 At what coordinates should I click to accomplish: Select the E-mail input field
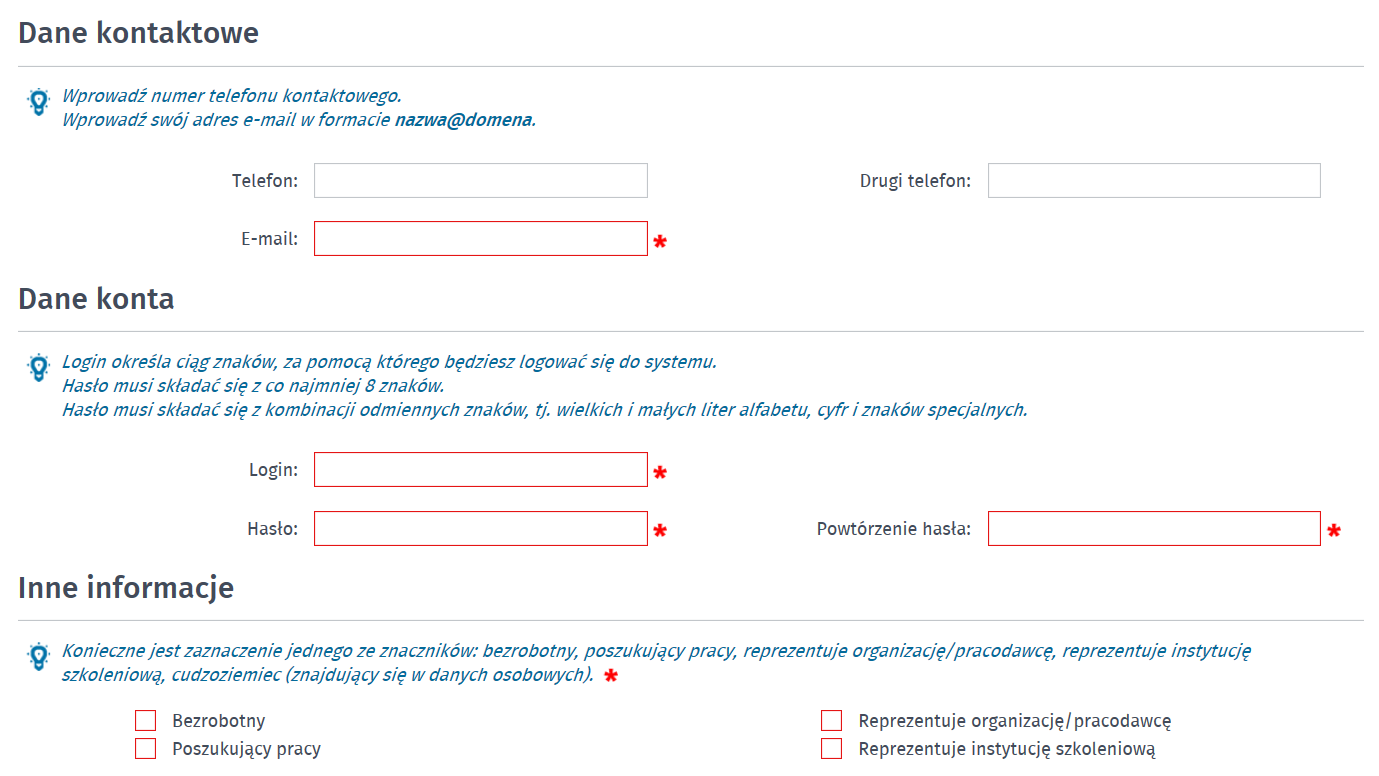click(x=481, y=239)
